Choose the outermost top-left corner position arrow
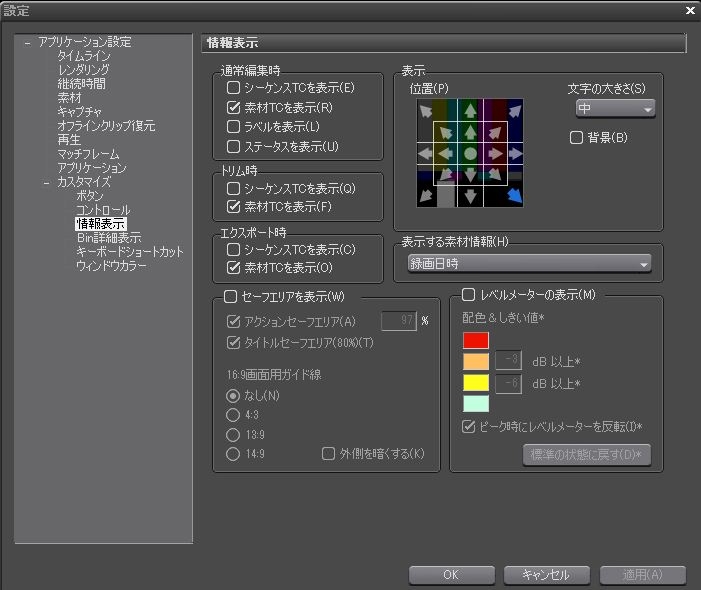The width and height of the screenshot is (701, 590). [427, 110]
